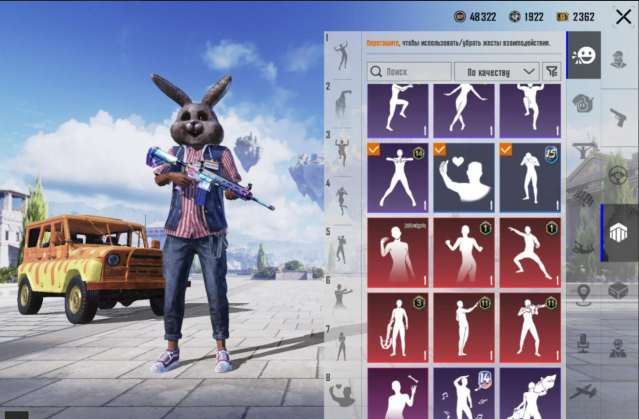The width and height of the screenshot is (639, 419).
Task: Open the По качеству sorting dropdown
Action: (x=497, y=72)
